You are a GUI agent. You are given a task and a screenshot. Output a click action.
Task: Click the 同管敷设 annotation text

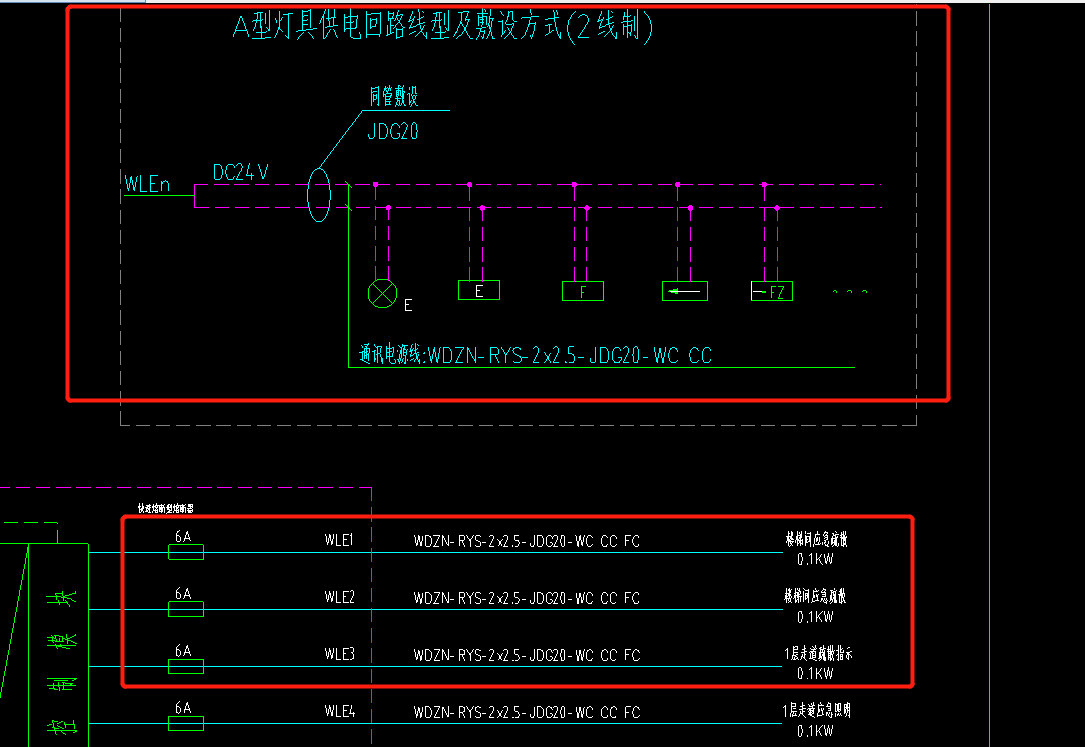tap(394, 96)
